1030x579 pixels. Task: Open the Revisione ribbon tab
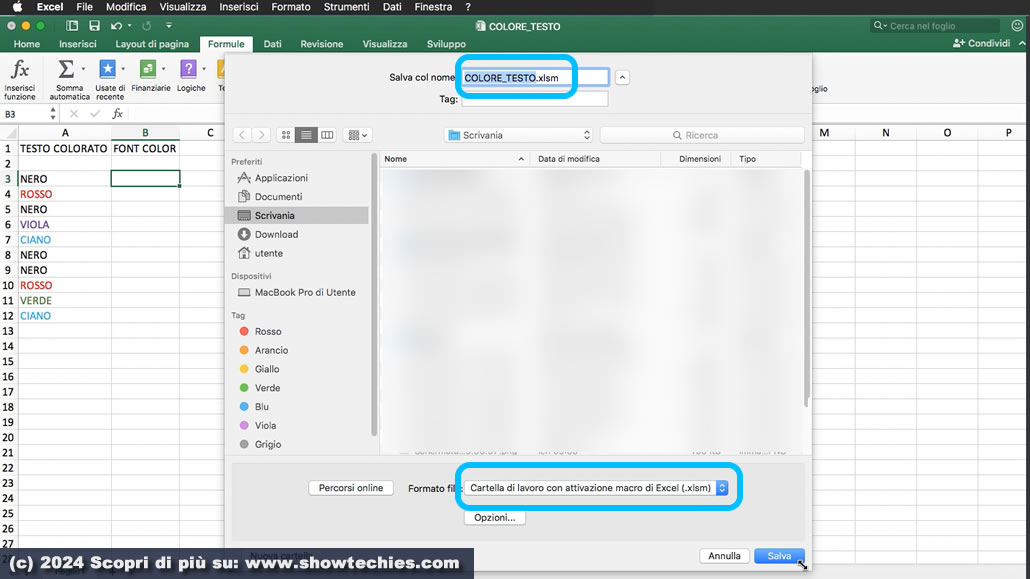click(x=322, y=44)
